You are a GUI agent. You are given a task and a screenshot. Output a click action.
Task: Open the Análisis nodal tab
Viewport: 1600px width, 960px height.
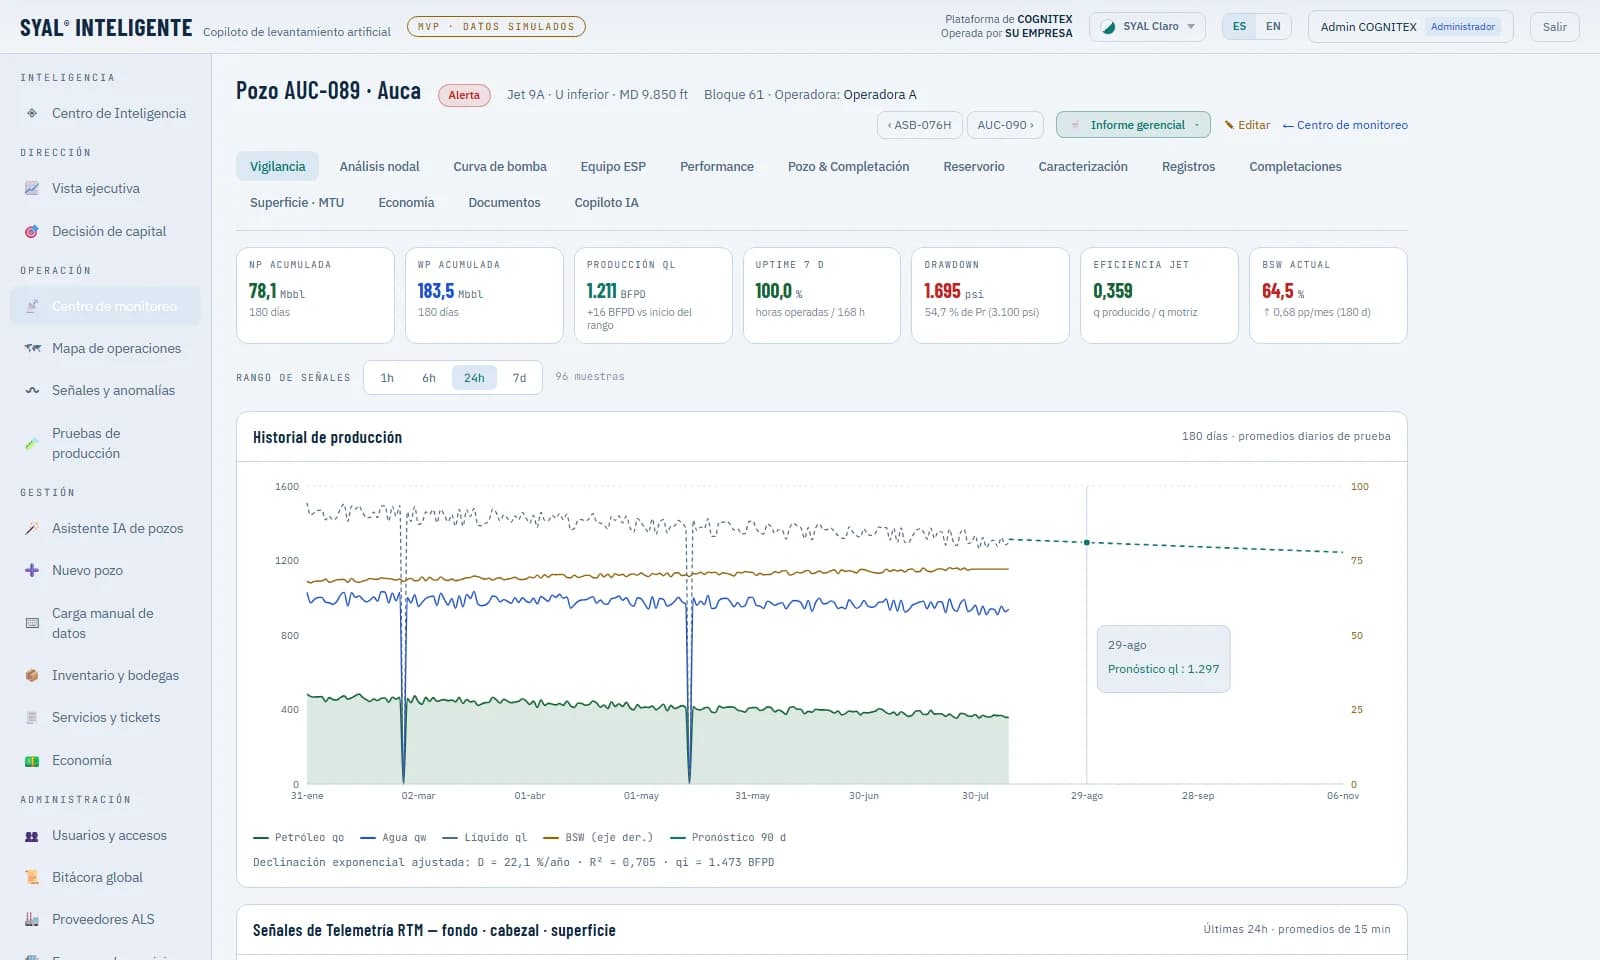click(x=379, y=166)
